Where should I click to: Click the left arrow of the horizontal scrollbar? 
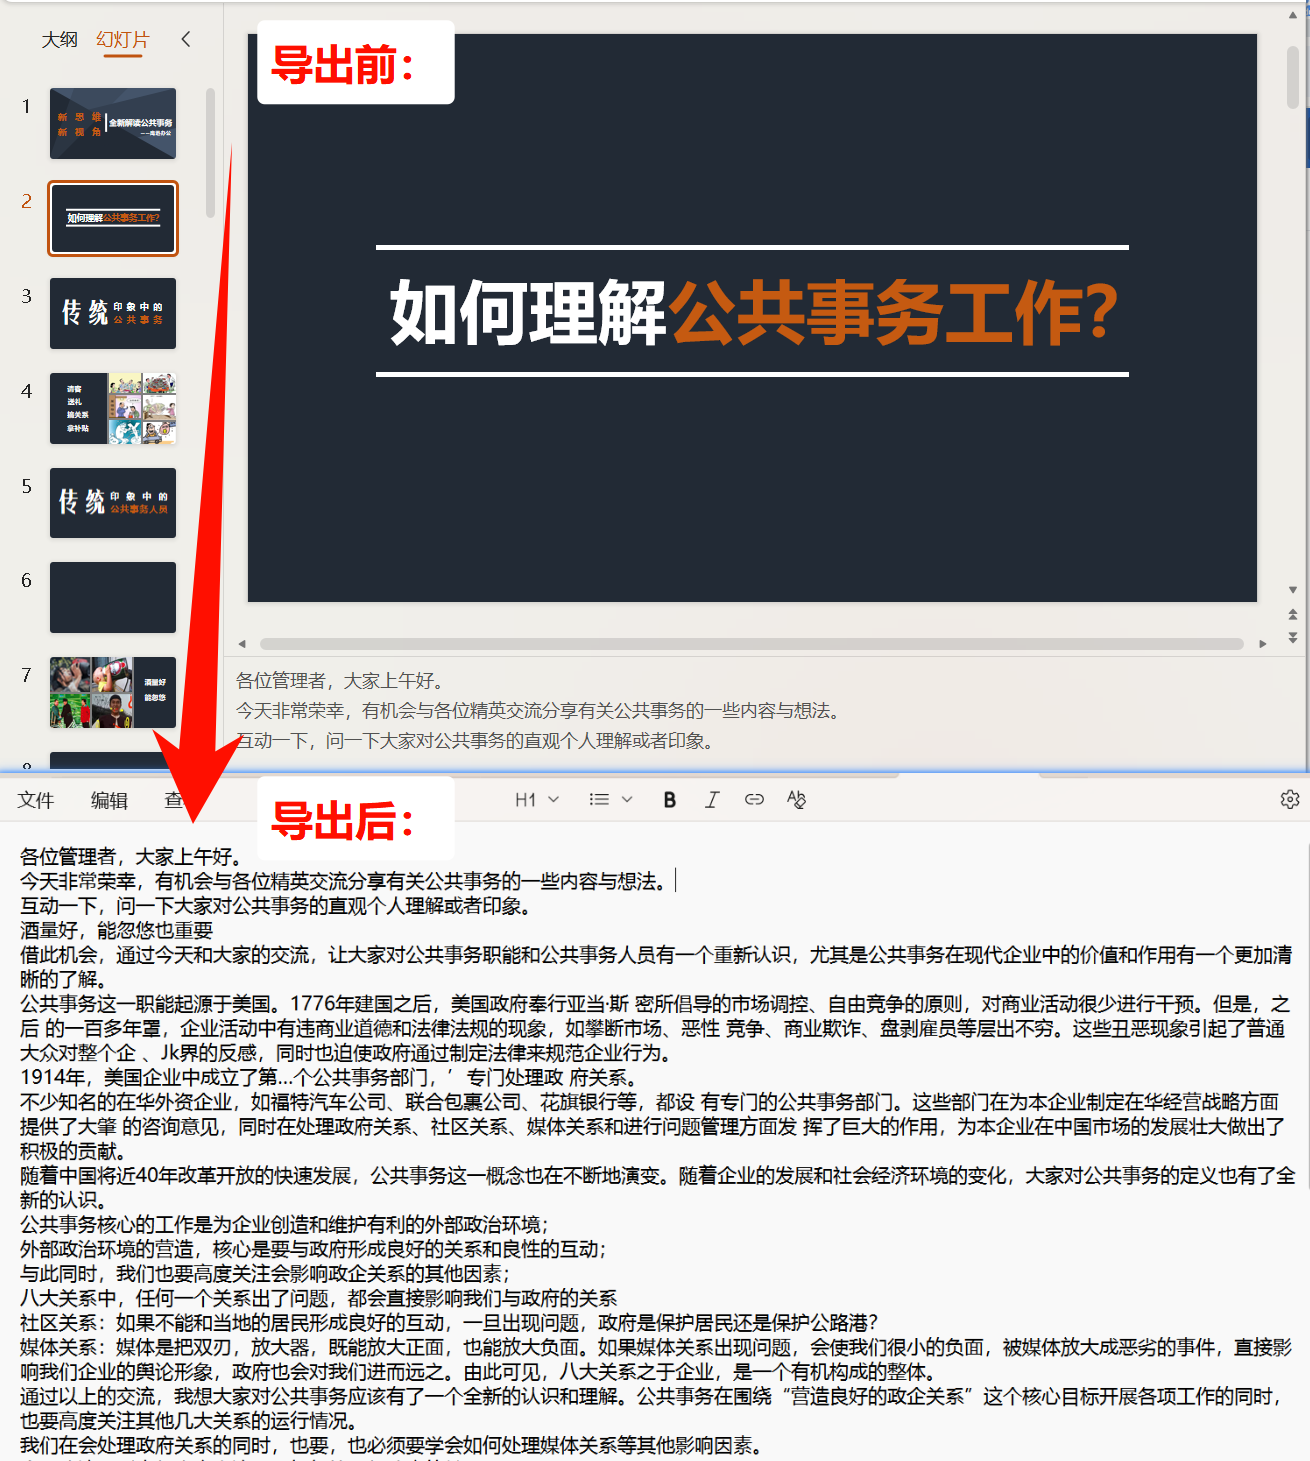point(240,644)
